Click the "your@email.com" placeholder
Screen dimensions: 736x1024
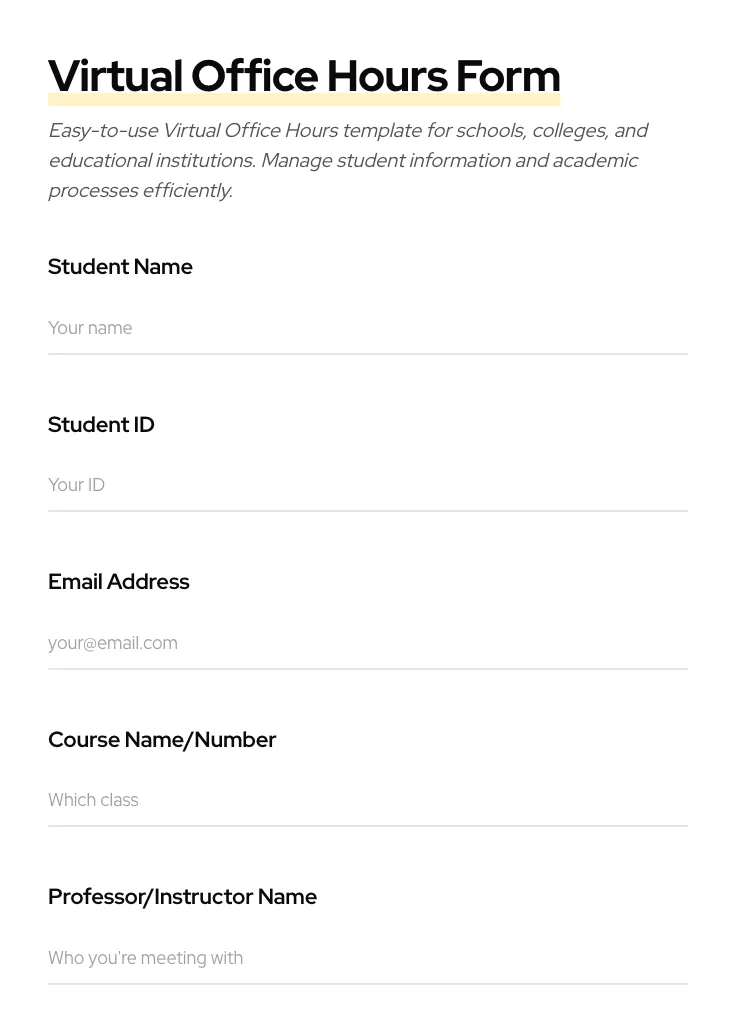click(x=113, y=643)
